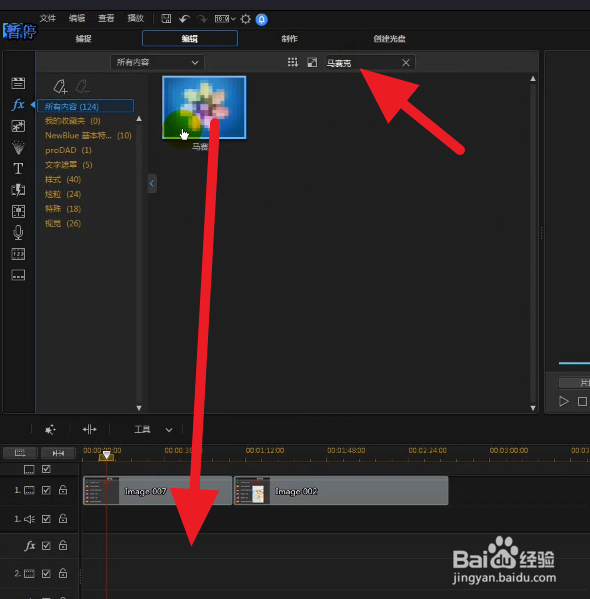Select the 样式 (40) tag
590x599 pixels.
click(63, 180)
